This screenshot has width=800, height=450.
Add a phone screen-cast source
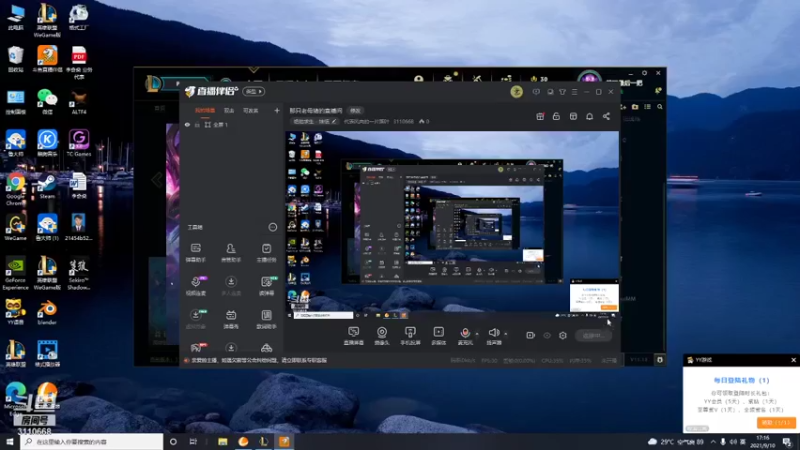[x=410, y=336]
